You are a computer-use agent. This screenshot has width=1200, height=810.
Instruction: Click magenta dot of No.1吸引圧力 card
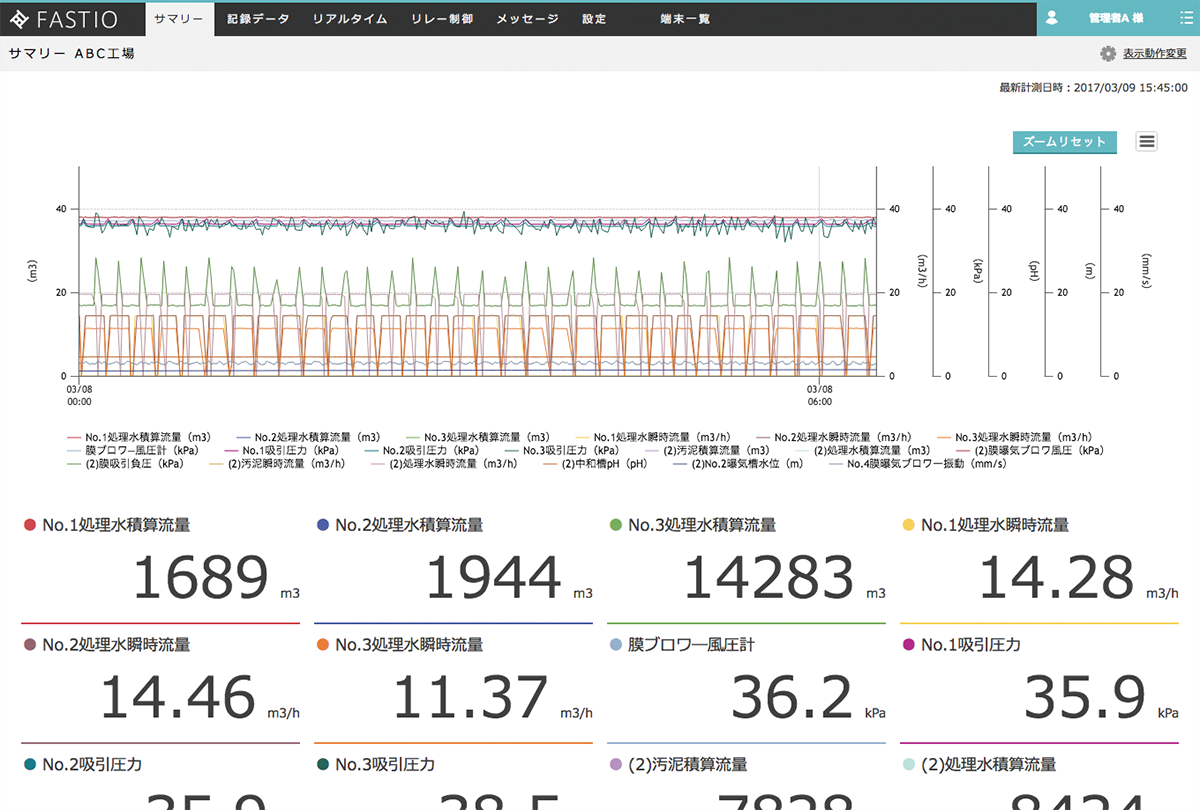pyautogui.click(x=908, y=645)
